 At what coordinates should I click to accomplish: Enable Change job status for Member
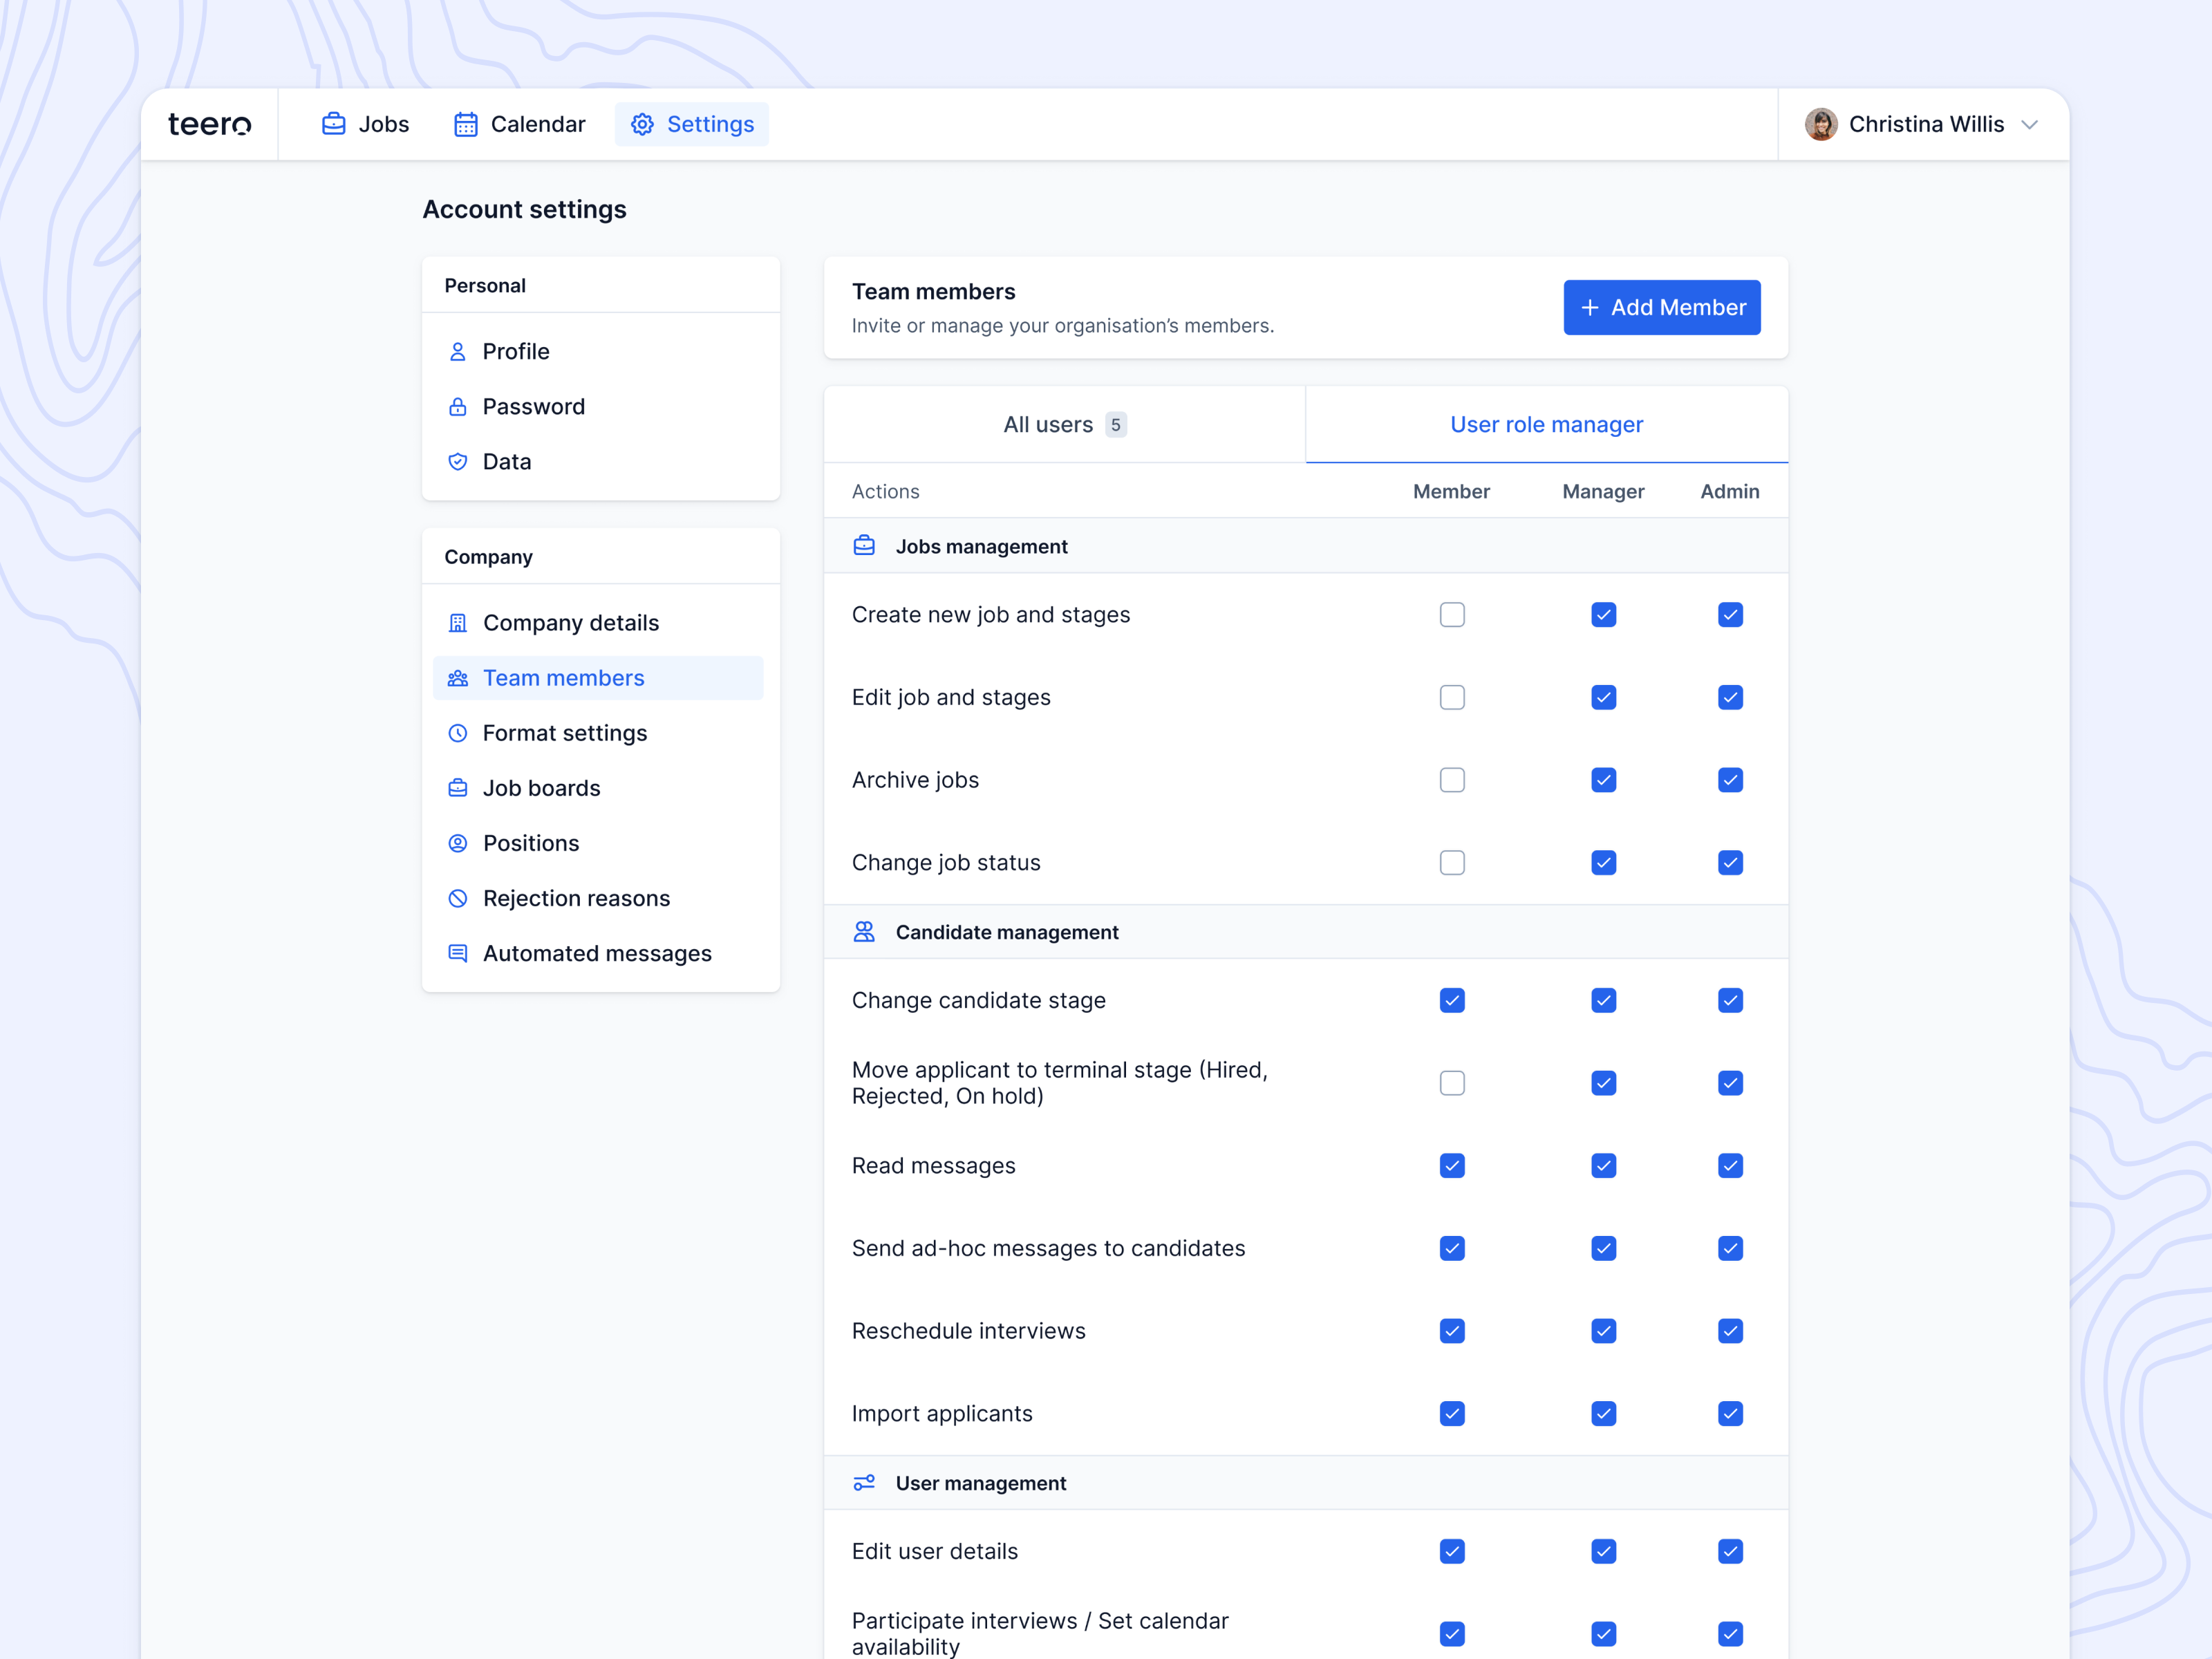click(x=1452, y=863)
